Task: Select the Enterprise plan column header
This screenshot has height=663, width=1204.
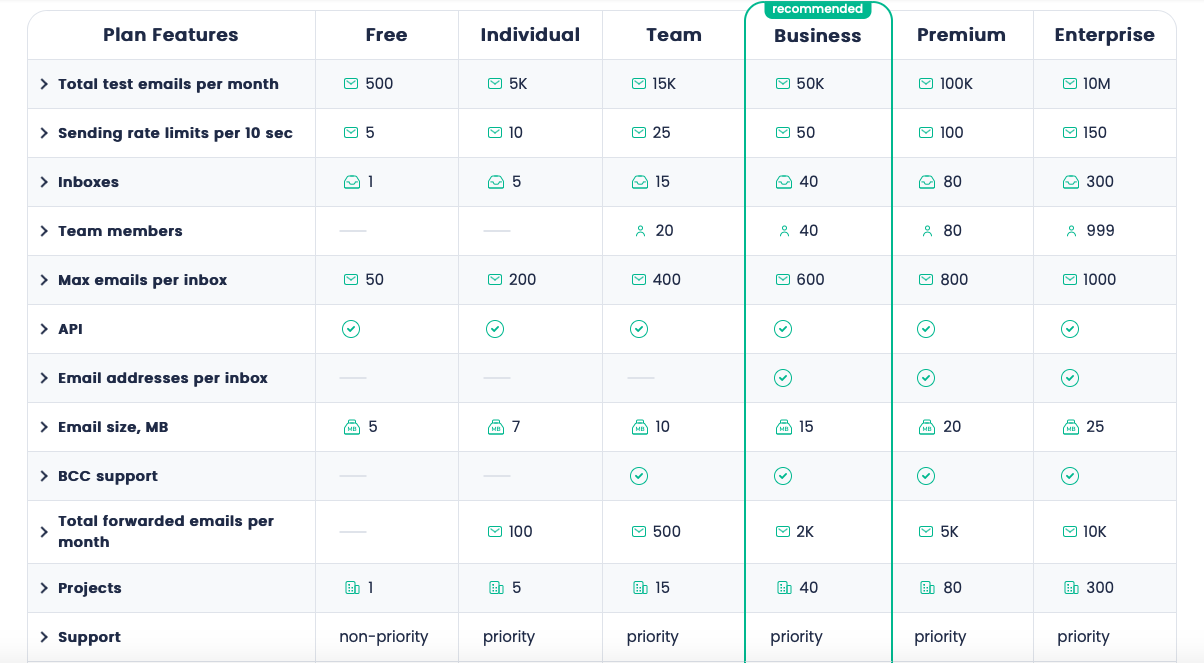Action: (1104, 35)
